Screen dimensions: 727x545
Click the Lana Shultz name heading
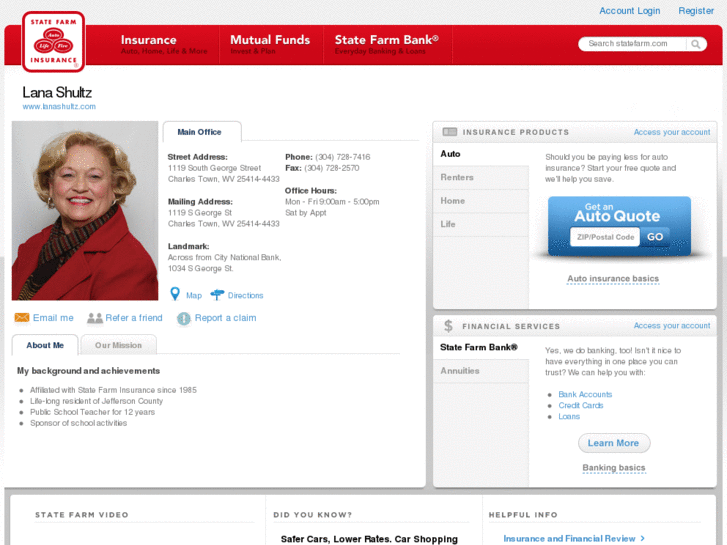pos(57,92)
